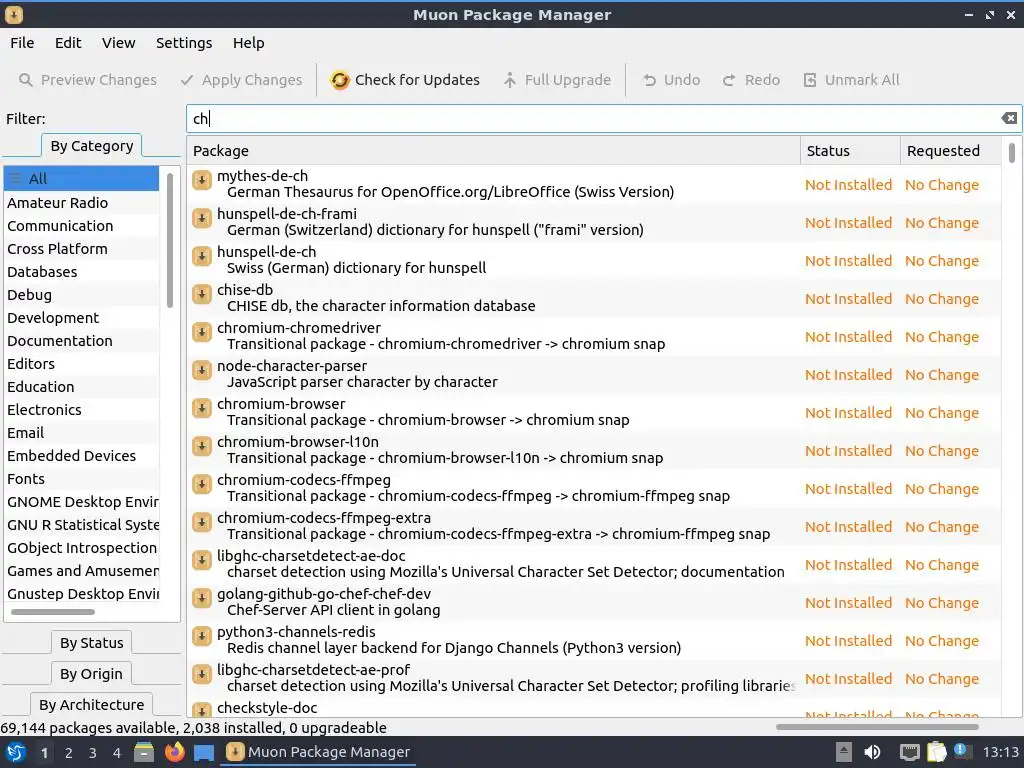Click the category list horizontal scrollbar
Viewport: 1024px width, 768px height.
click(x=53, y=612)
